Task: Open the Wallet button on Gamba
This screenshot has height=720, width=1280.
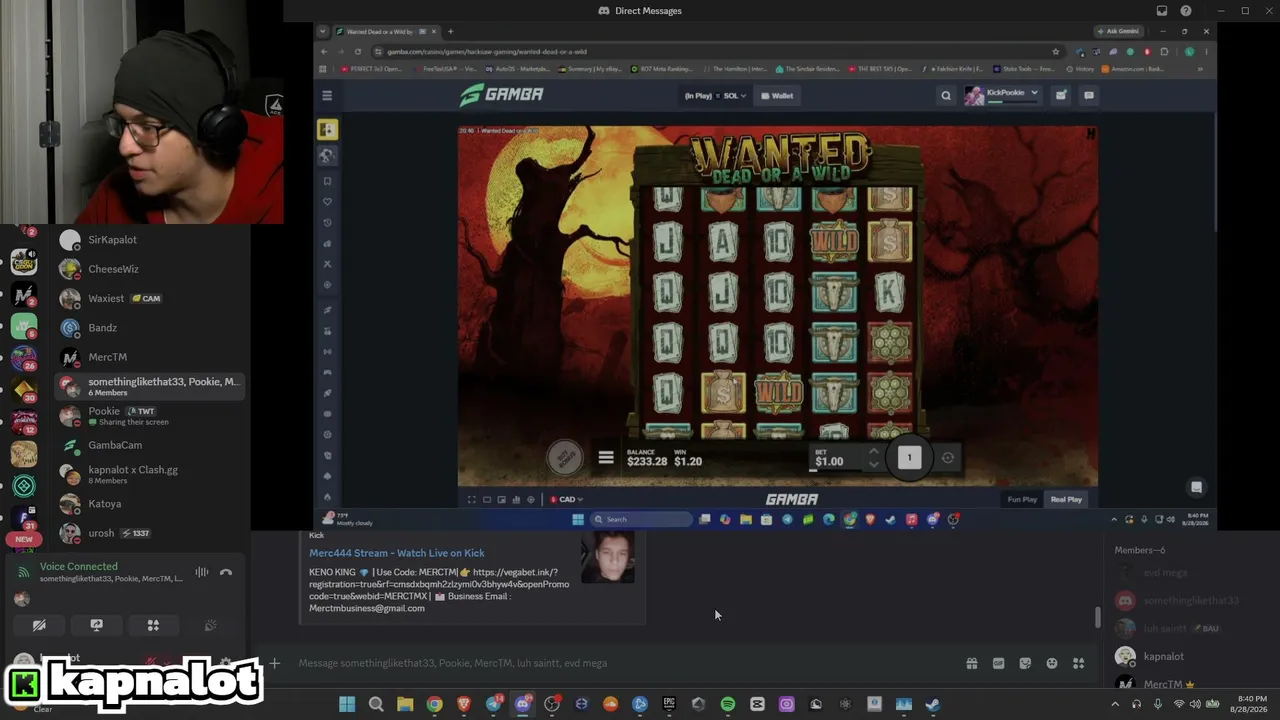Action: point(777,96)
